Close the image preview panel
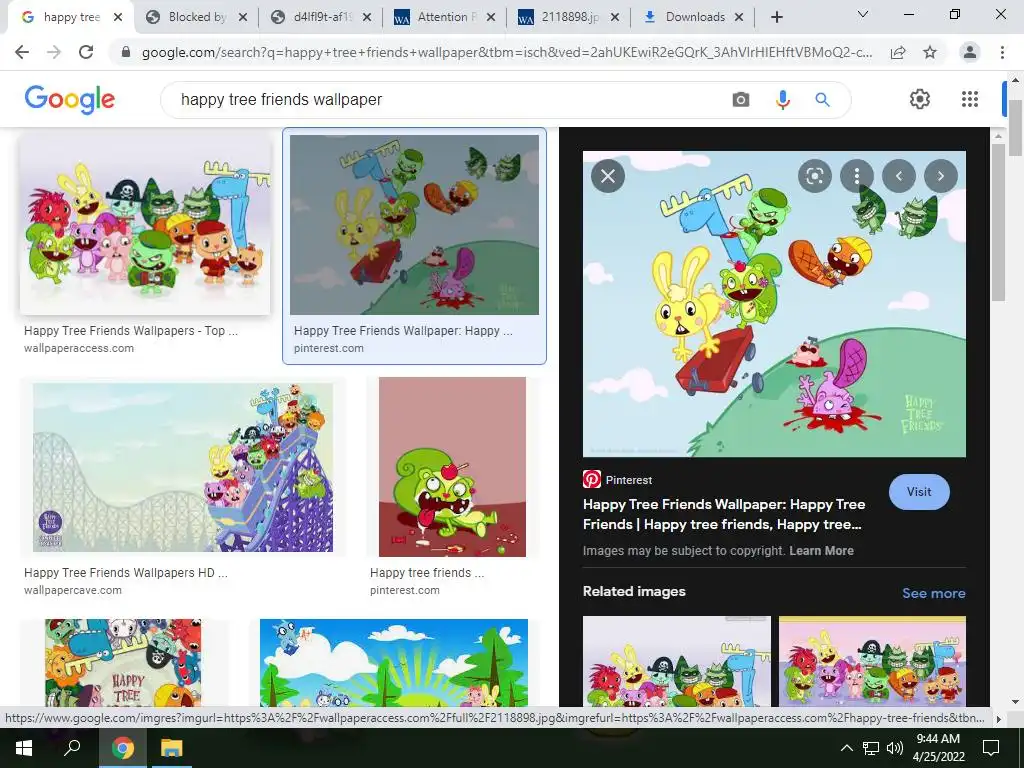Viewport: 1024px width, 768px height. tap(607, 176)
